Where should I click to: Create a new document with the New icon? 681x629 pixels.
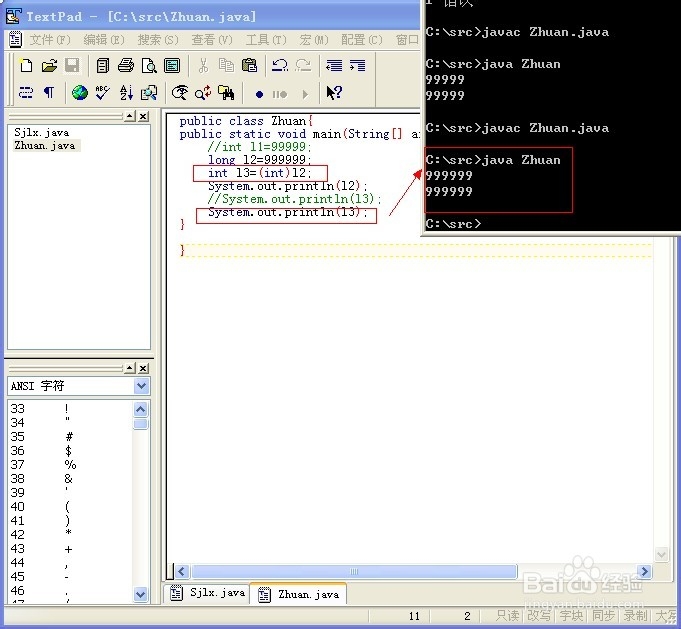point(26,66)
